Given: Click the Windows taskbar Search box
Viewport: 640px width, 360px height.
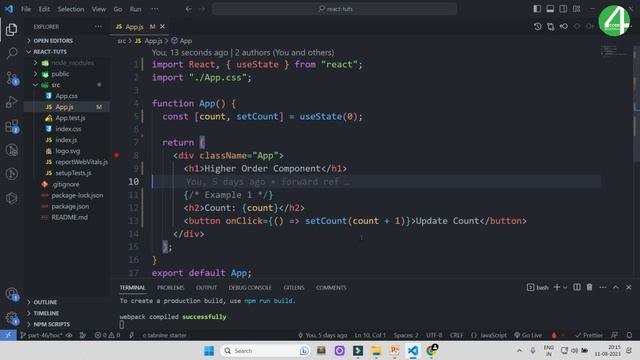Looking at the screenshot, I should click(x=265, y=351).
